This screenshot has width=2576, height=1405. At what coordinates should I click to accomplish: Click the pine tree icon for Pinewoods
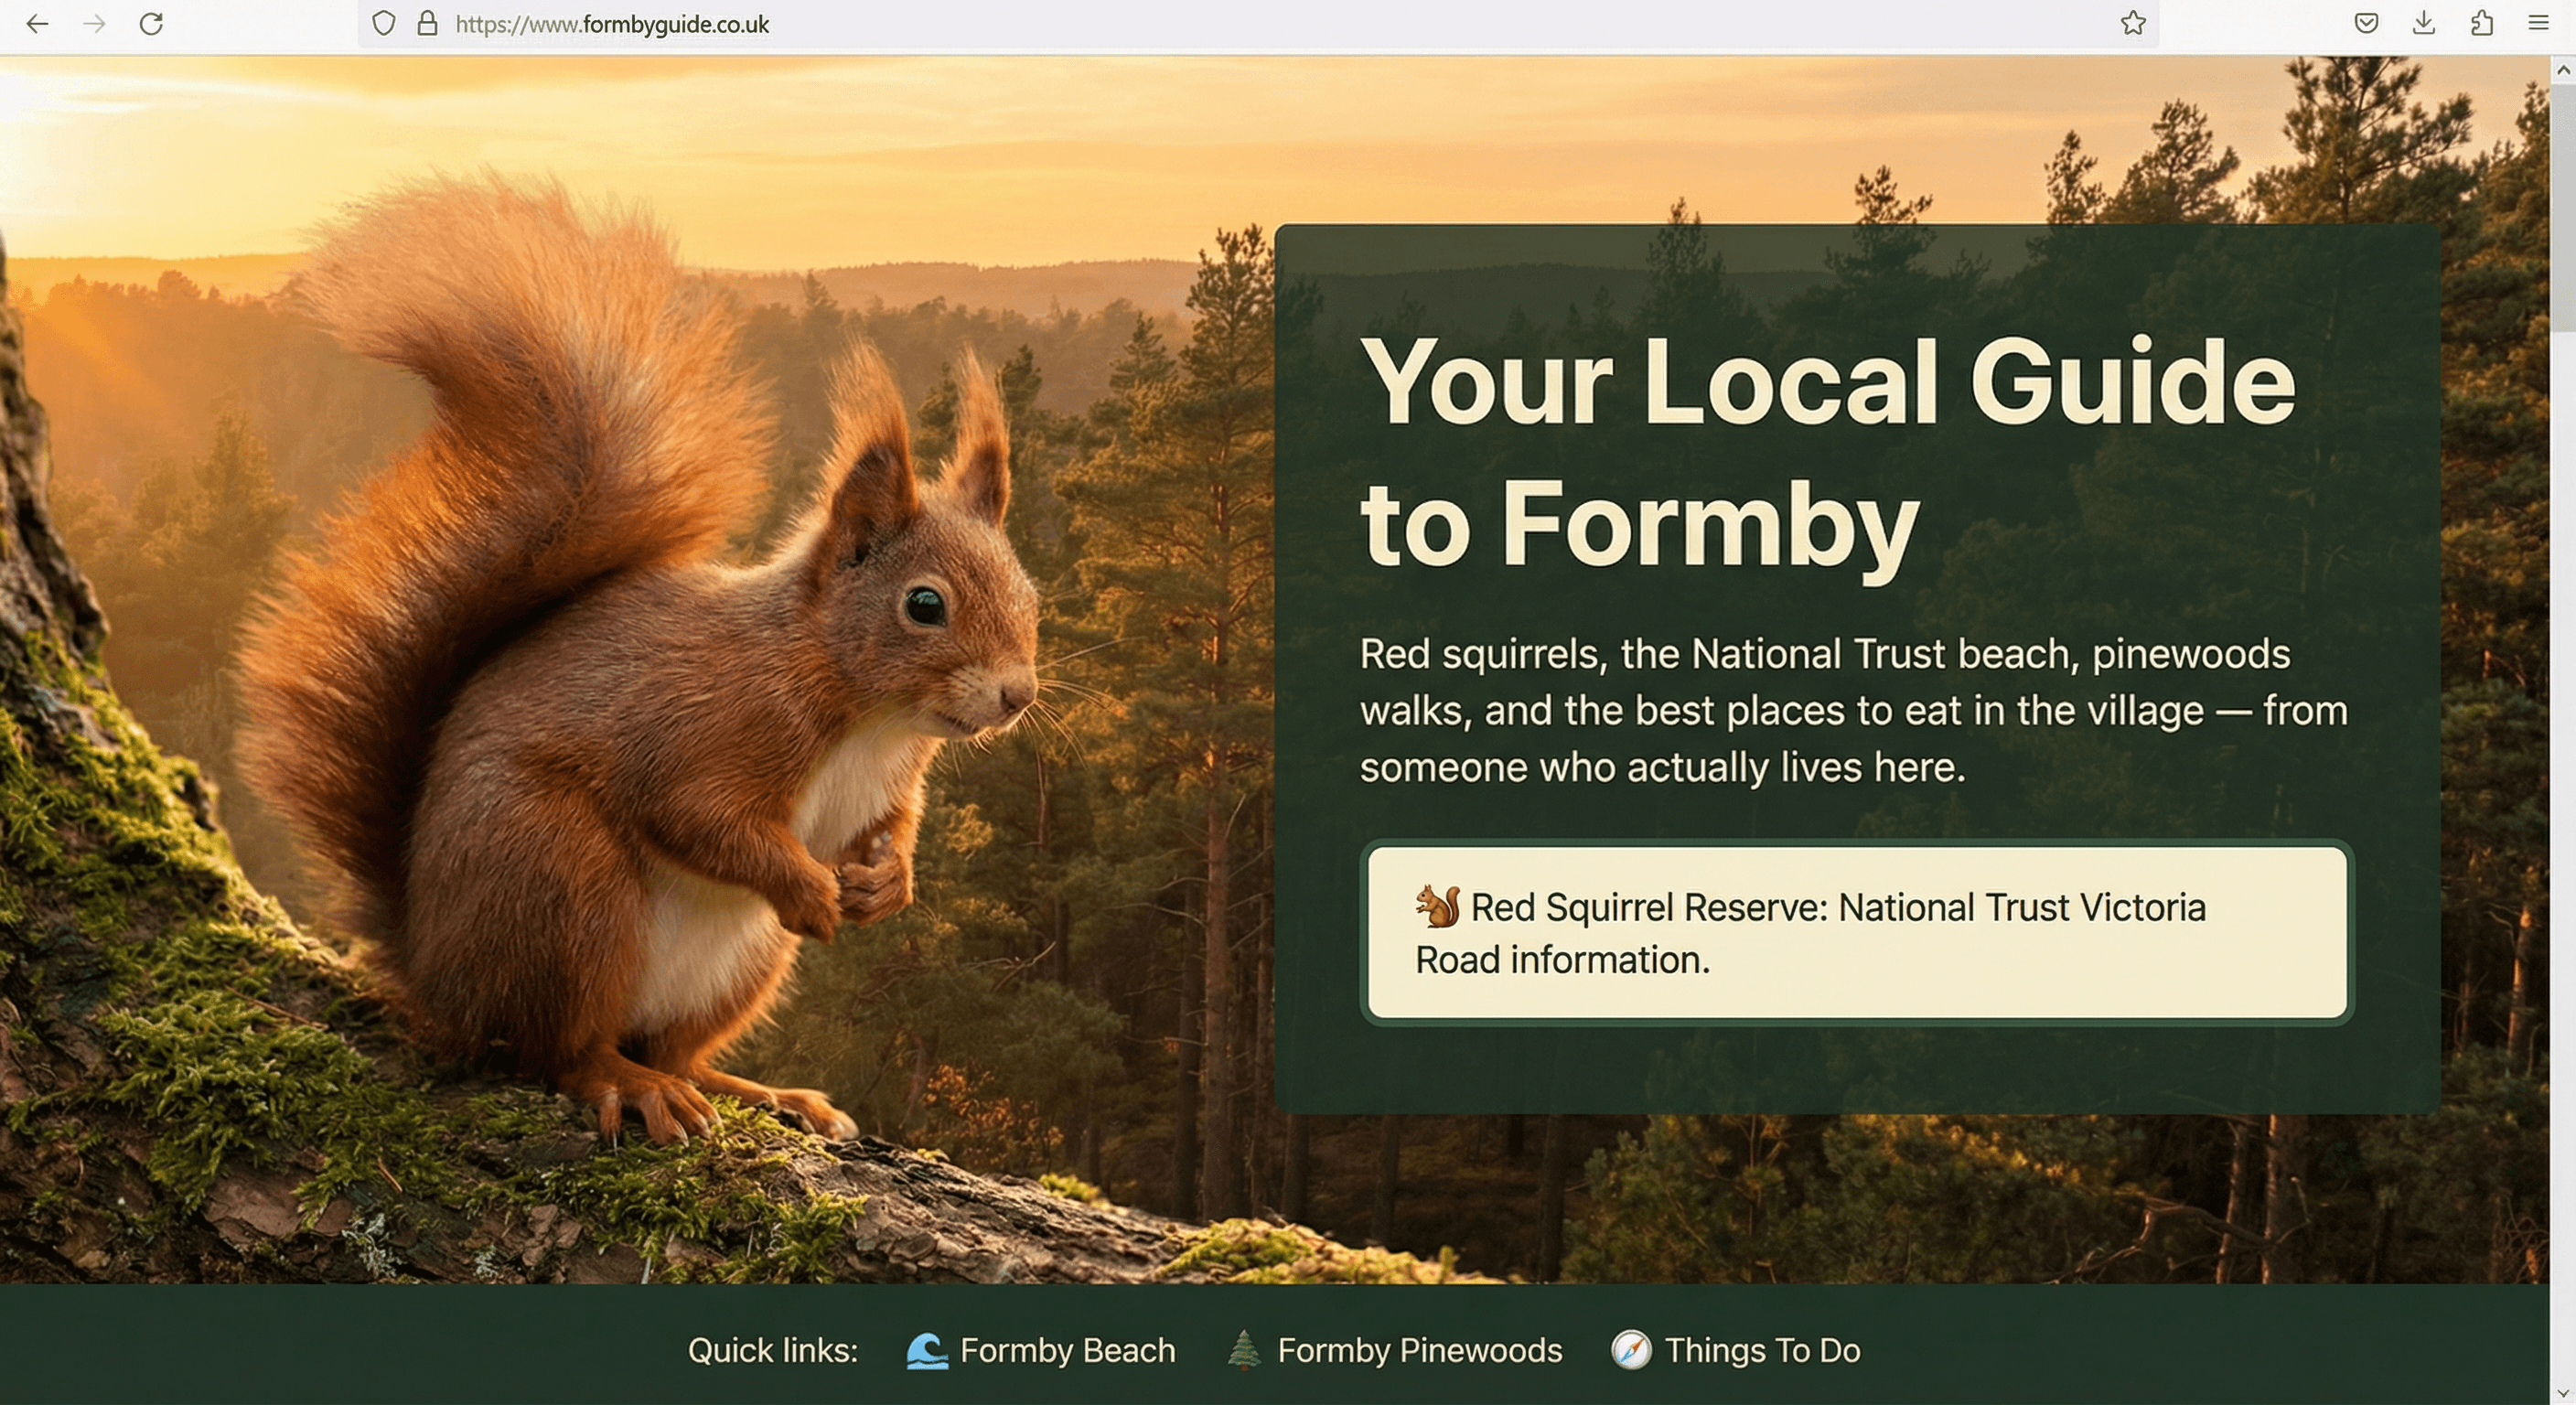pyautogui.click(x=1243, y=1350)
